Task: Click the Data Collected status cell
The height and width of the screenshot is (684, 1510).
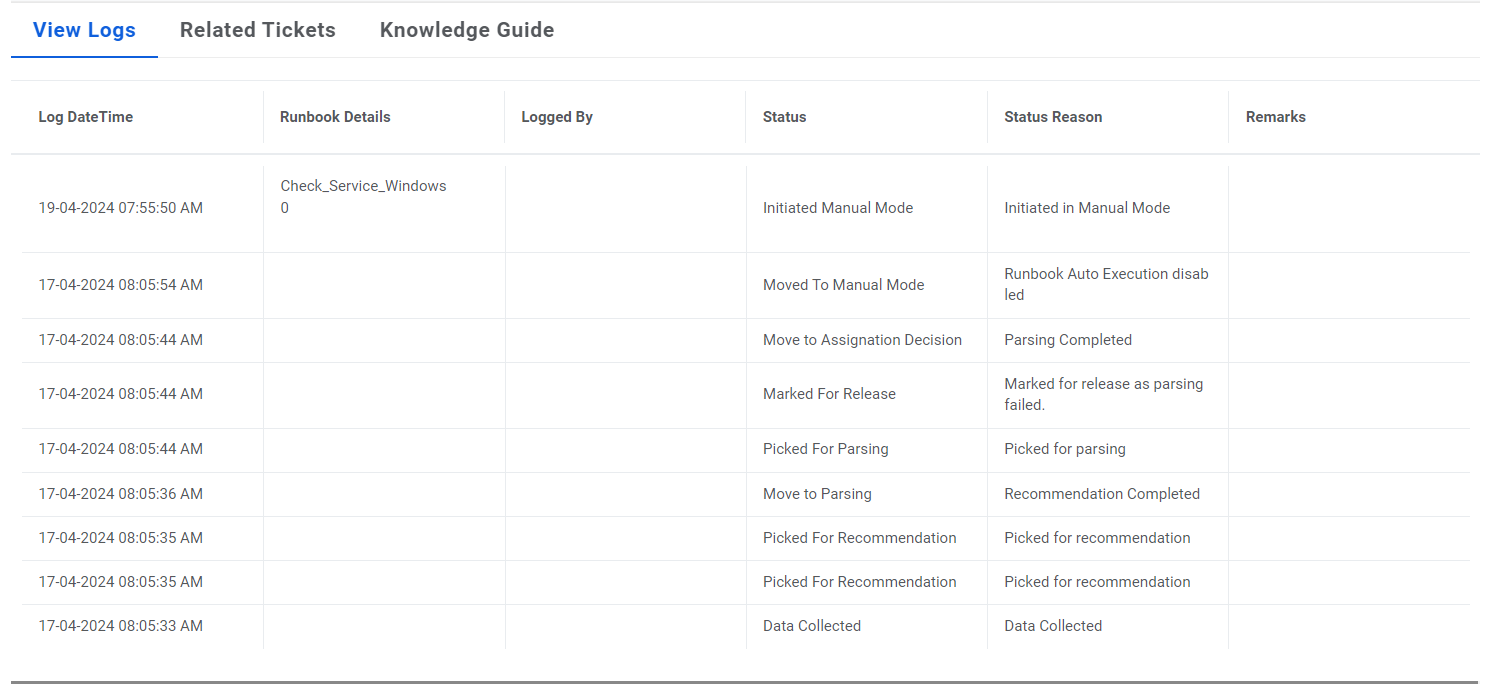Action: point(811,626)
